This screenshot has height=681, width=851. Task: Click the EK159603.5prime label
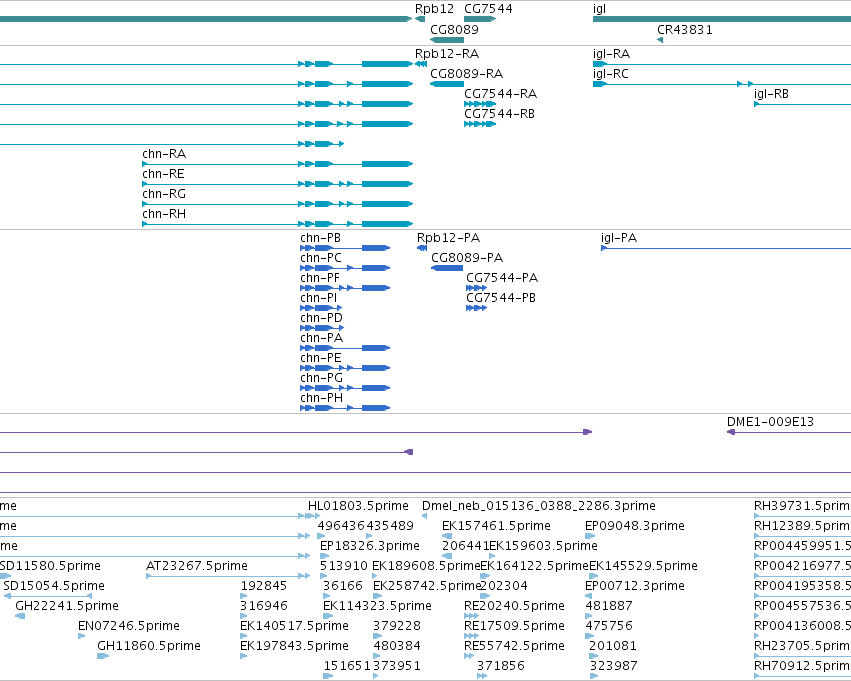tap(543, 546)
